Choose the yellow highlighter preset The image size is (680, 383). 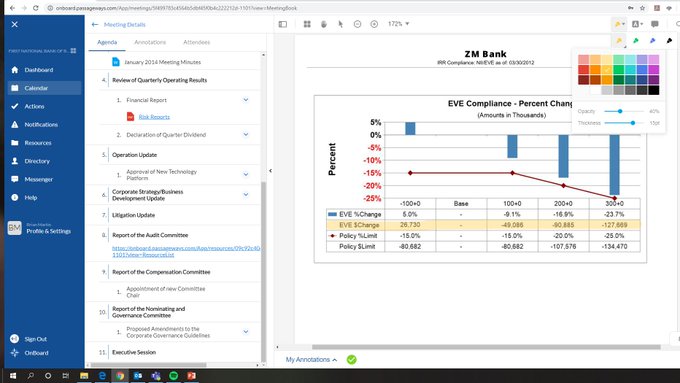coord(619,41)
